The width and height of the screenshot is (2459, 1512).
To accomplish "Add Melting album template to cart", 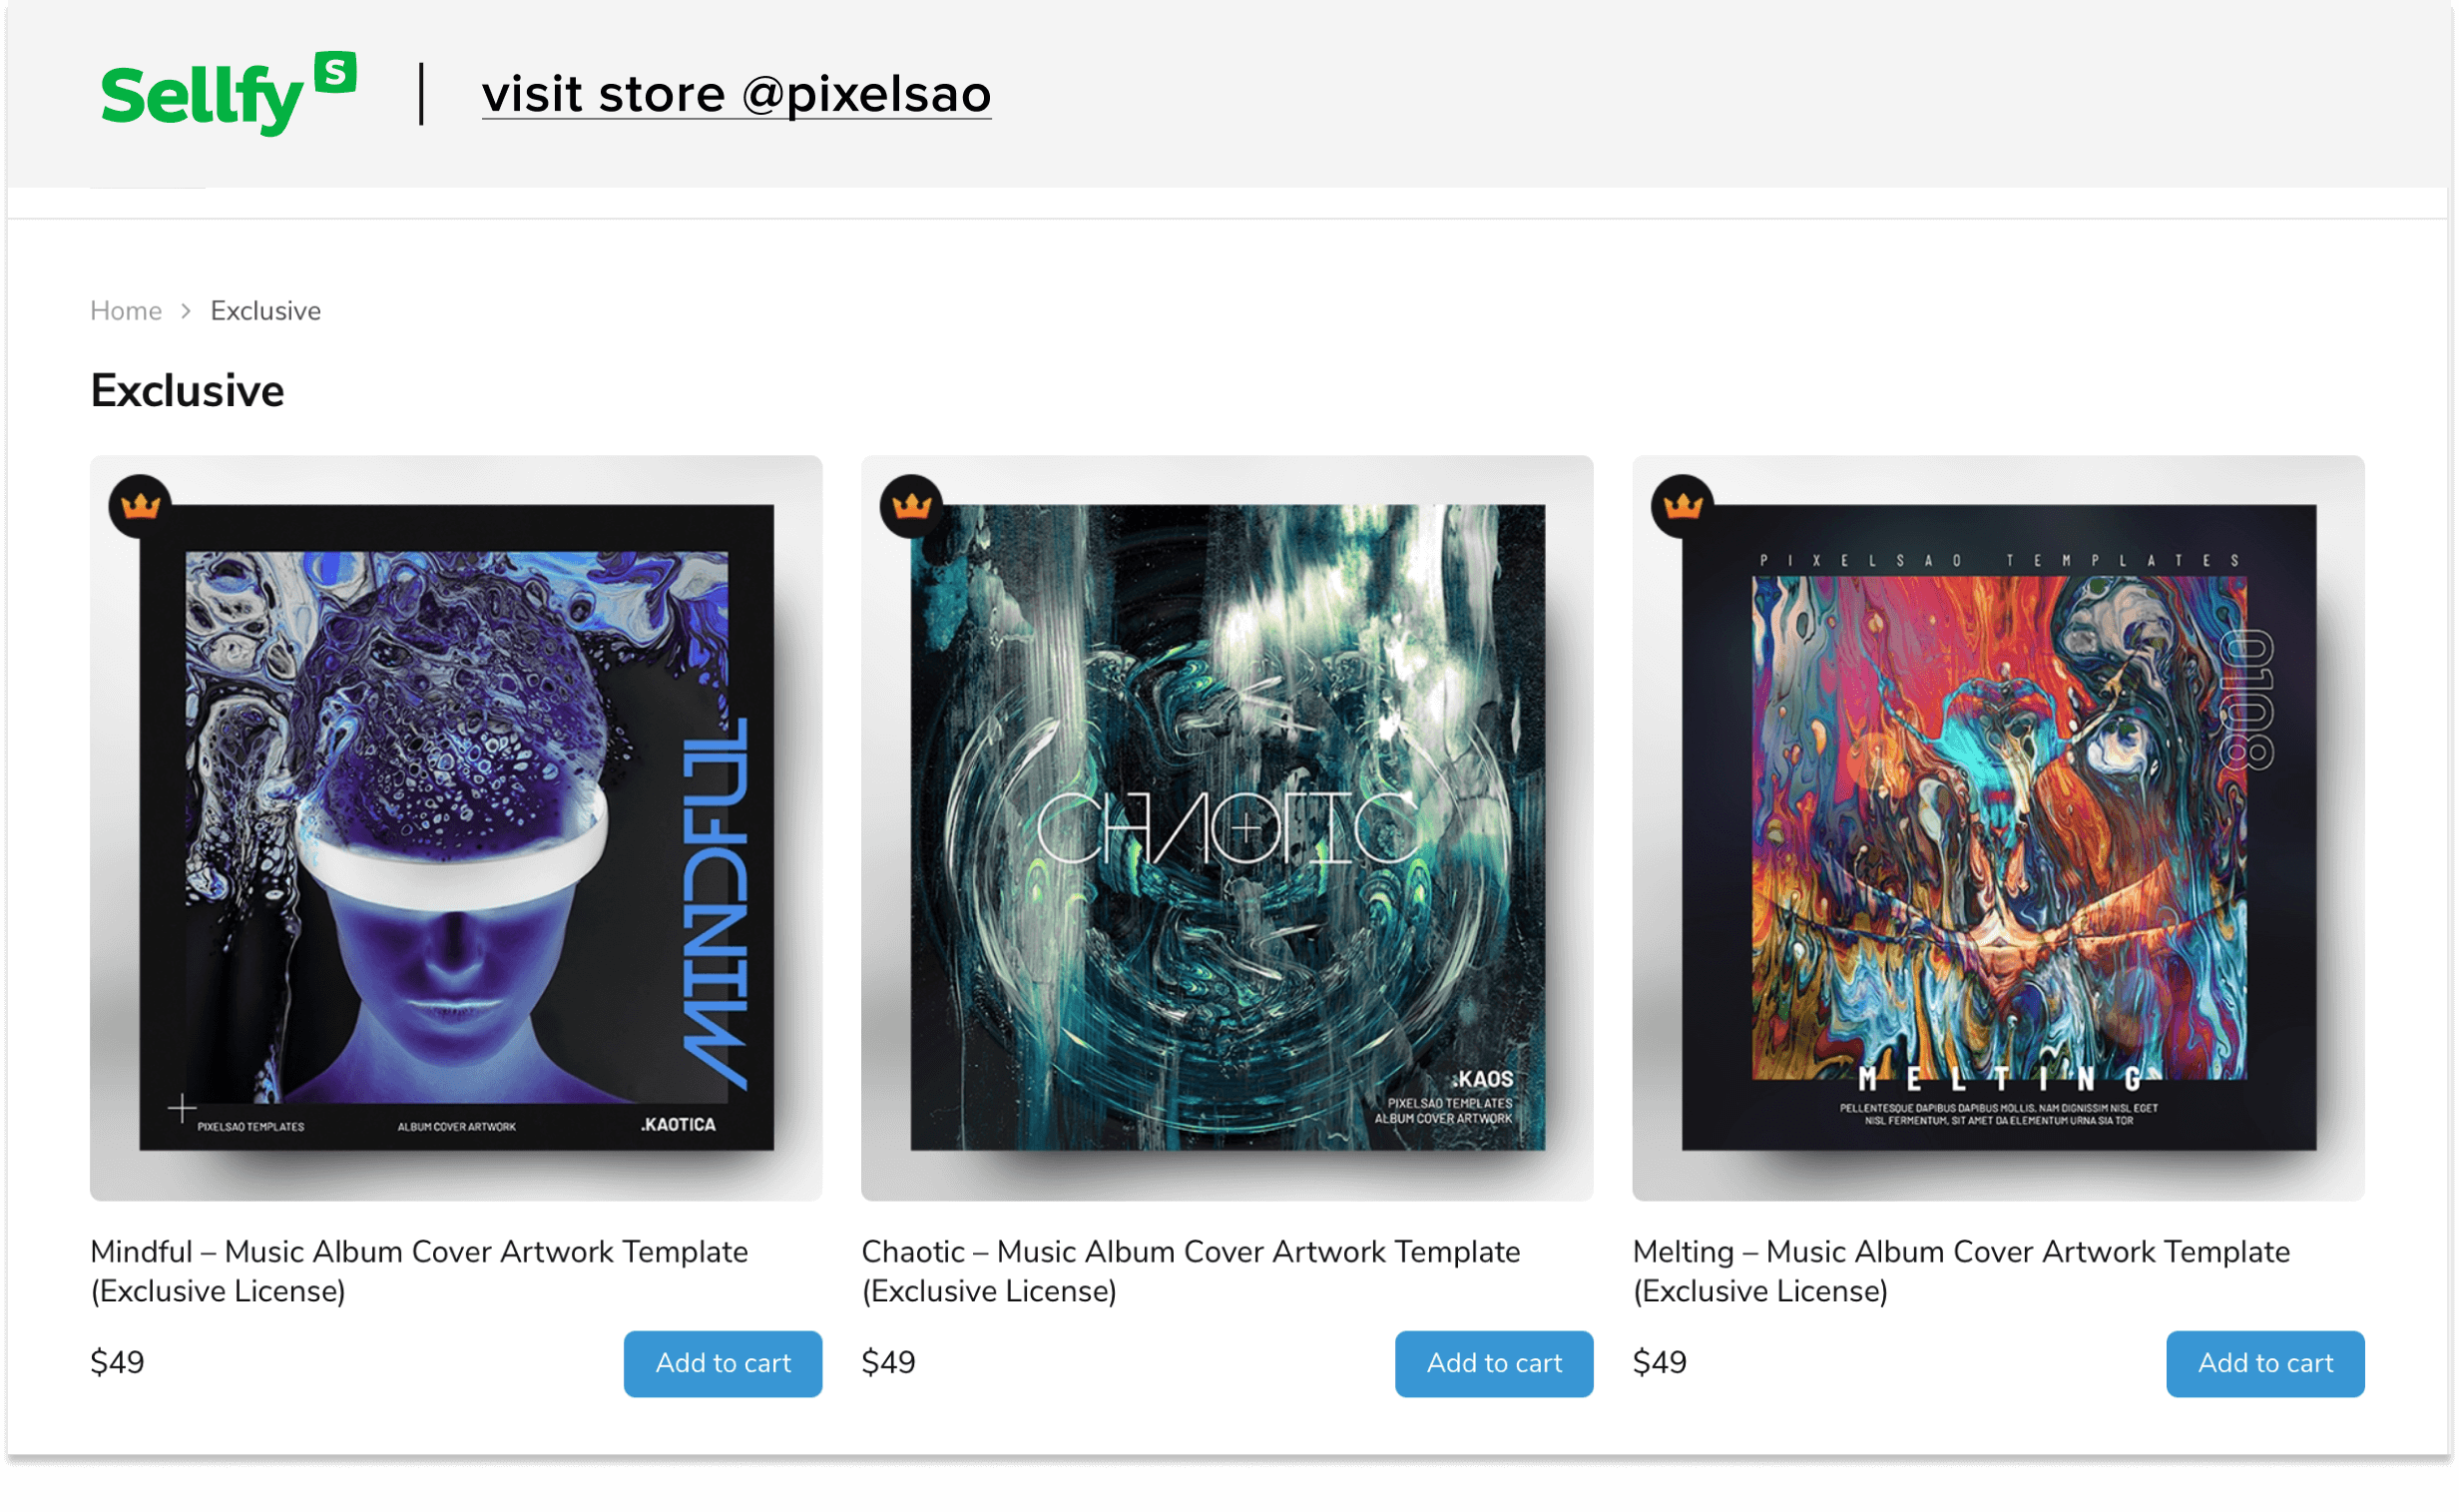I will pyautogui.click(x=2264, y=1362).
